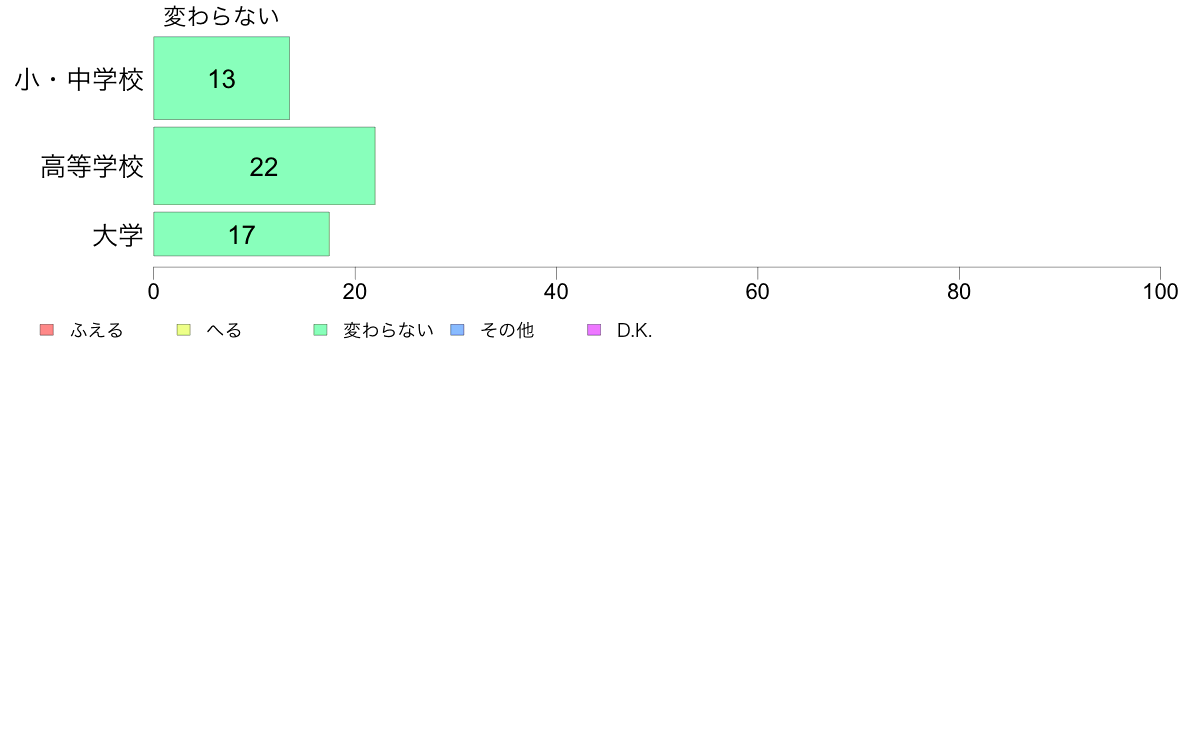Click the blue その他 legend swatch
1188x736 pixels.
click(x=458, y=330)
